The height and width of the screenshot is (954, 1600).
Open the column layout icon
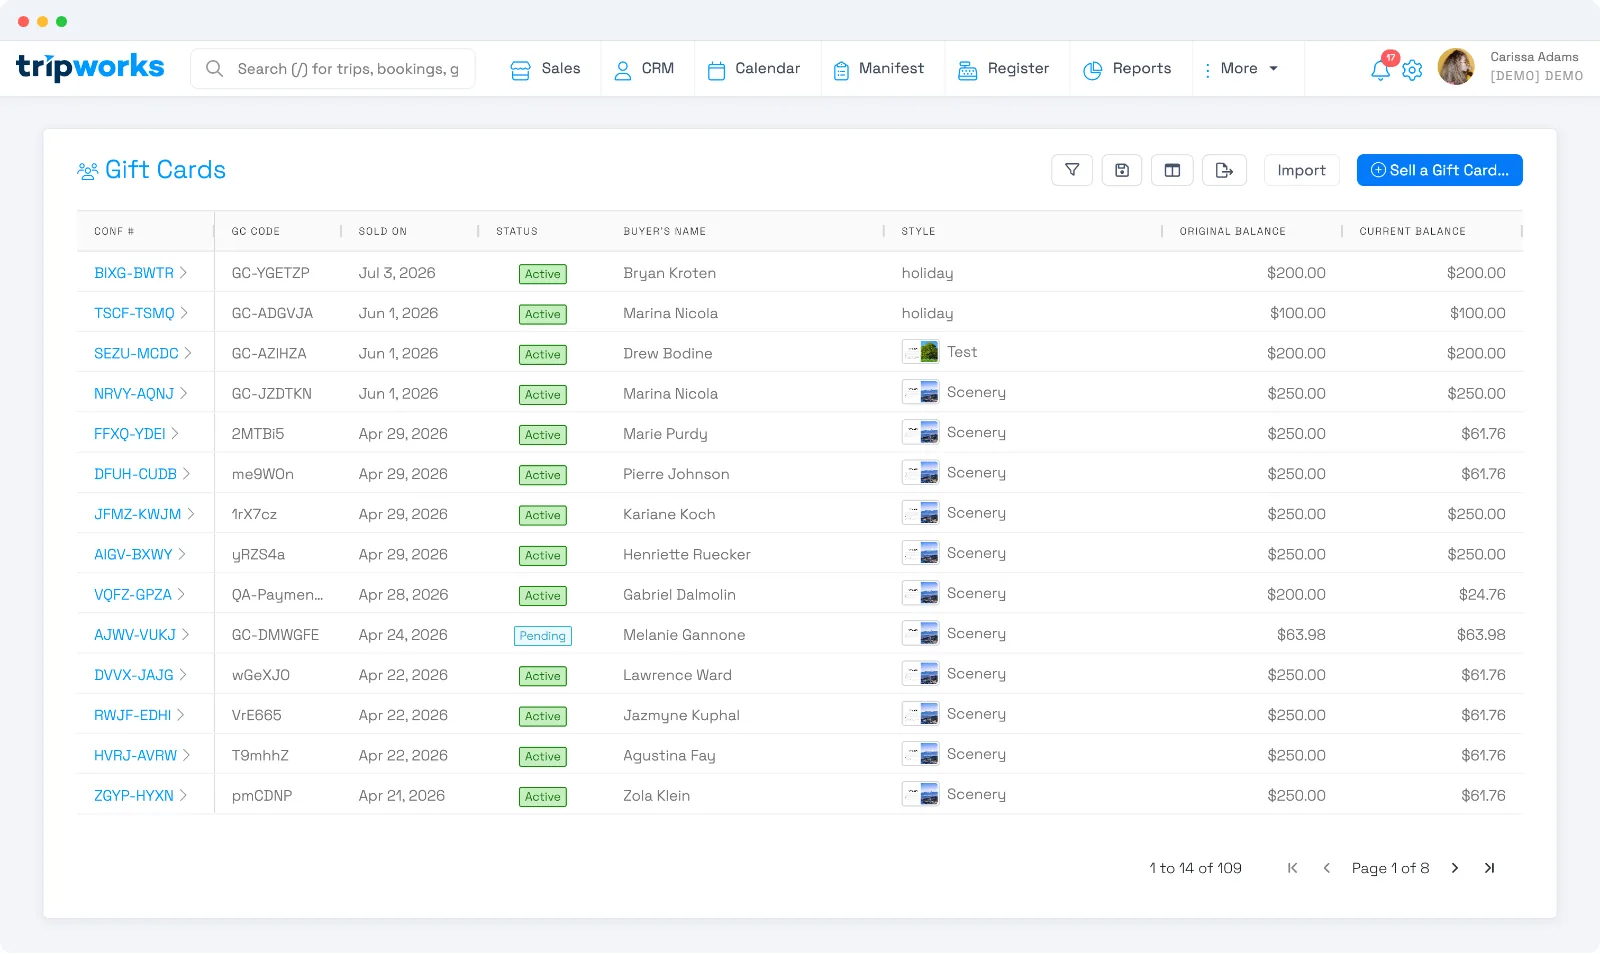1172,170
